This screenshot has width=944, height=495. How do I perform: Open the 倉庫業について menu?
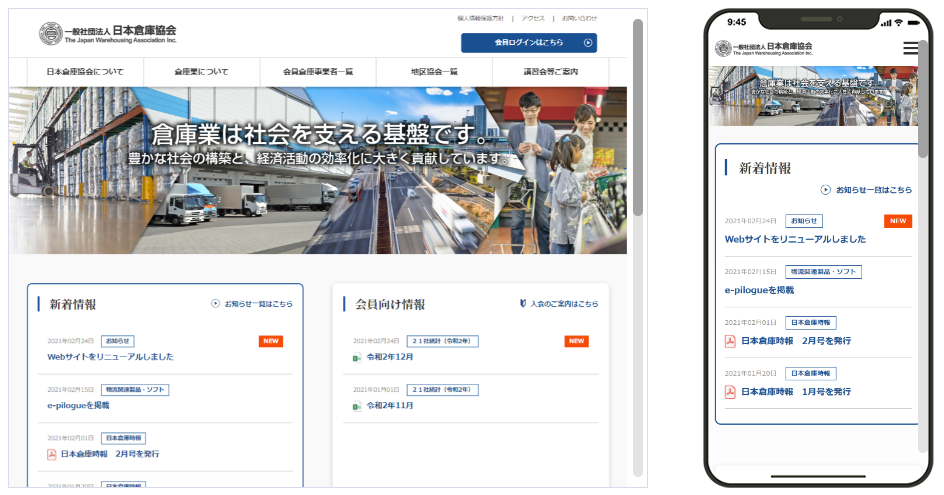pos(202,72)
